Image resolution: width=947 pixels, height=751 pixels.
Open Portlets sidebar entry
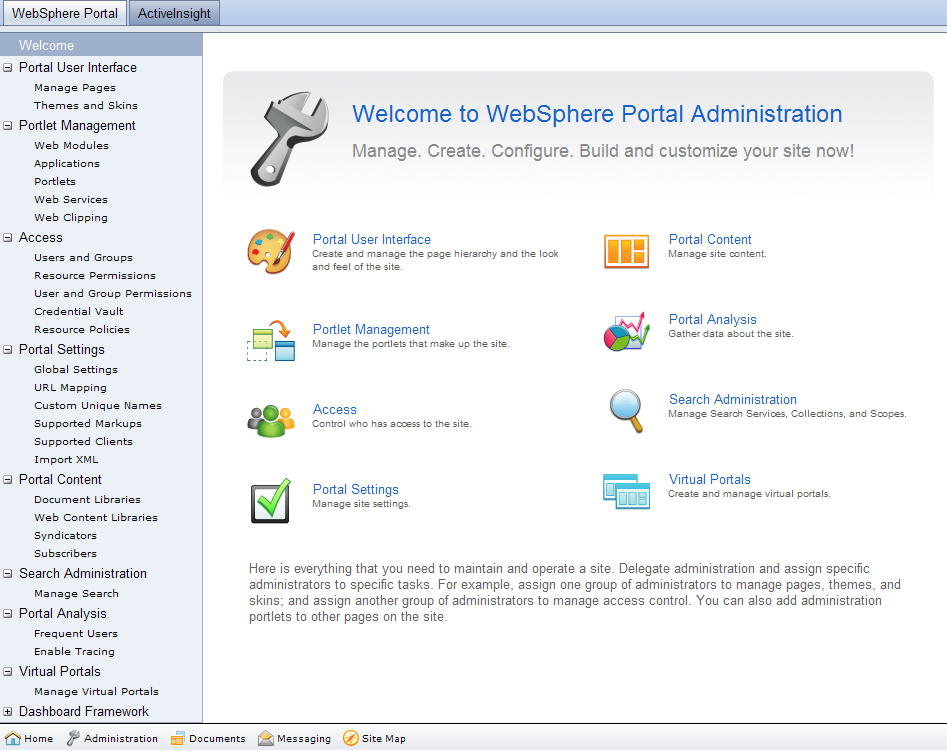click(55, 181)
